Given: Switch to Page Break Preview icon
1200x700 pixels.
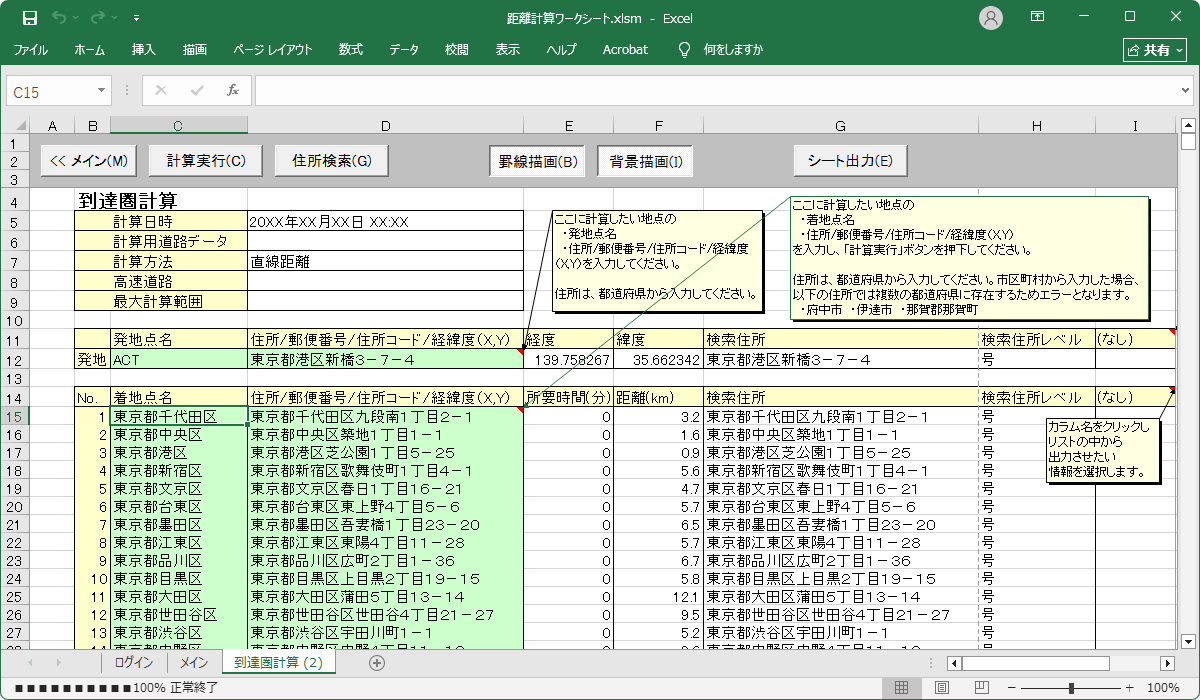Looking at the screenshot, I should coord(981,687).
